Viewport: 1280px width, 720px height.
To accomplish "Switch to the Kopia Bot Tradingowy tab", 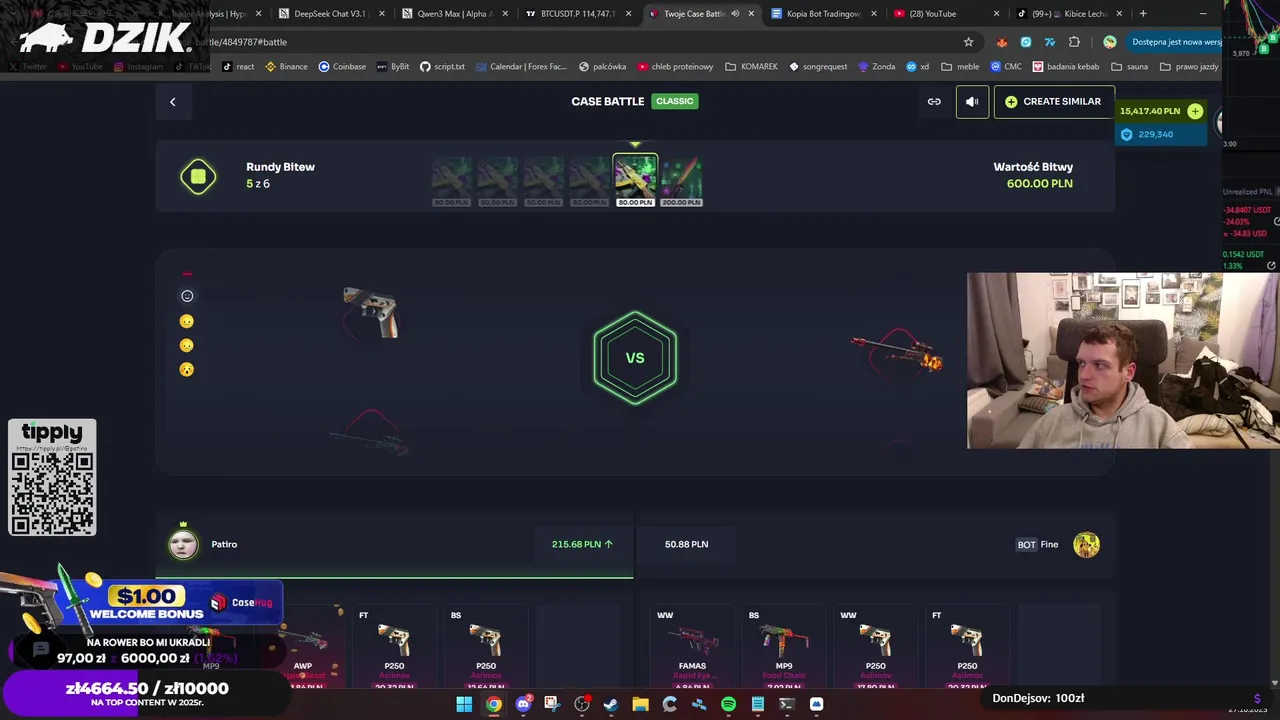I will click(824, 14).
